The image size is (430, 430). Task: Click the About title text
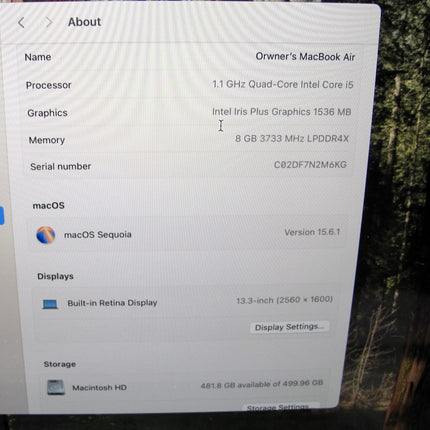pos(84,22)
